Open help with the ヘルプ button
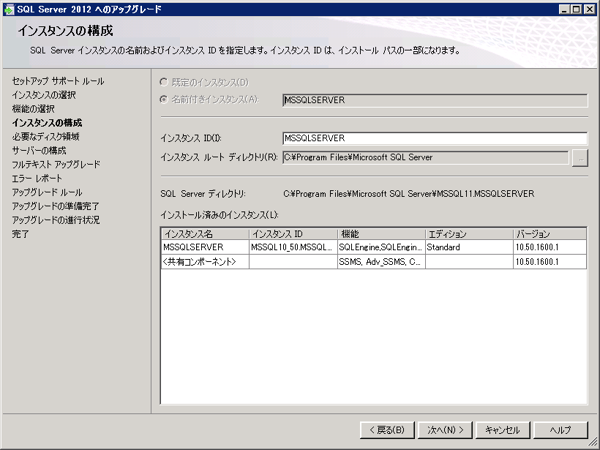 coord(561,430)
